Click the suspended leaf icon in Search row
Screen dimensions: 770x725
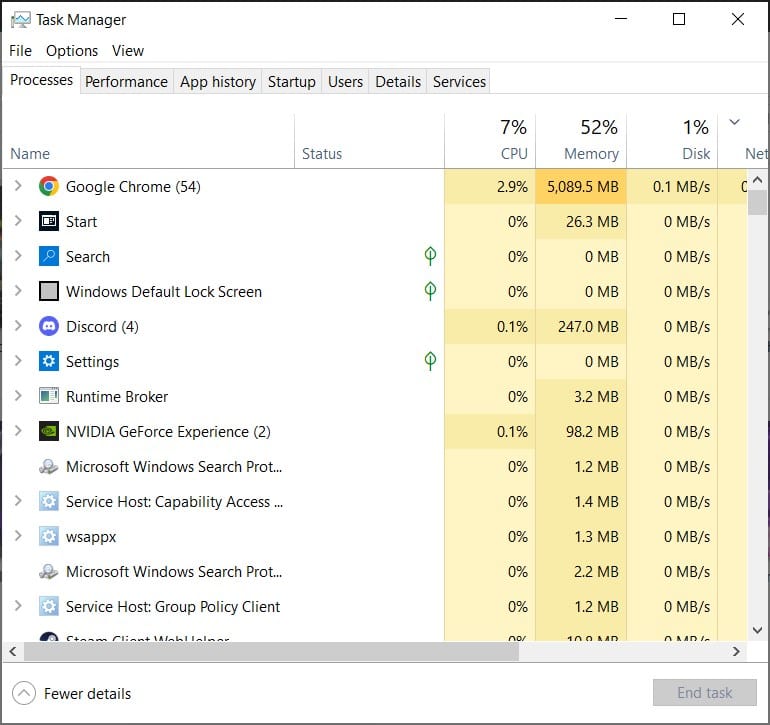tap(430, 255)
